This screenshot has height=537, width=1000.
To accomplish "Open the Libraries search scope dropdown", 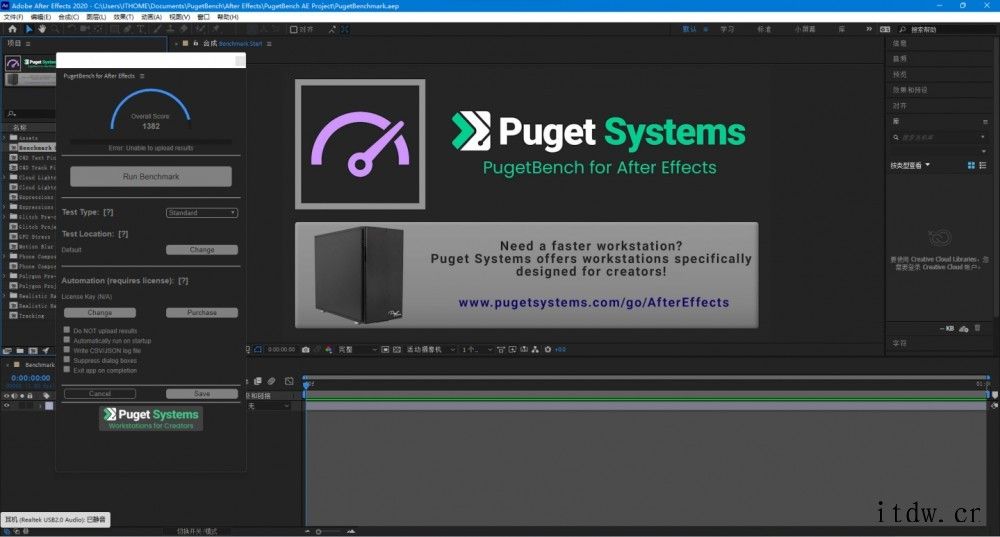I will click(x=983, y=137).
